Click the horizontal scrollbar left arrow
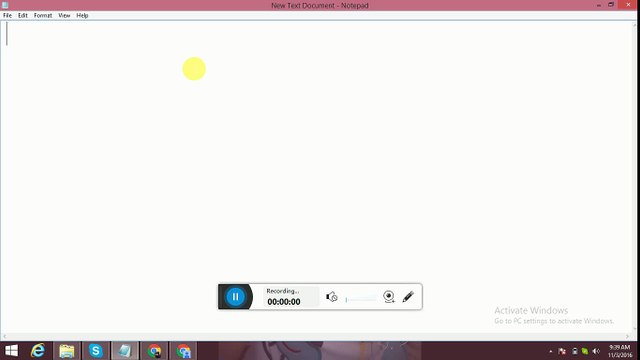 pos(4,337)
